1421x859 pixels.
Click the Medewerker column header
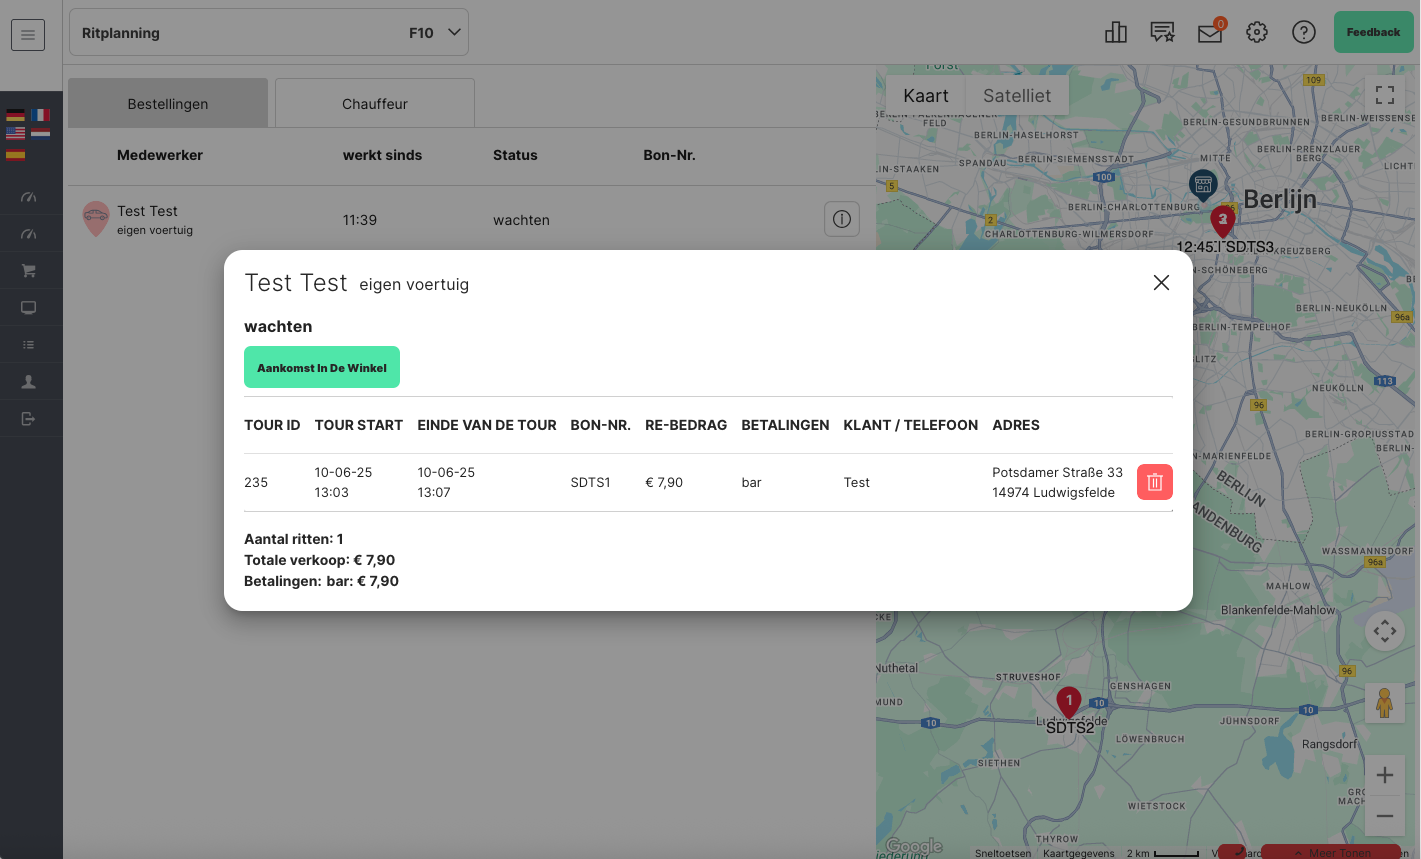[160, 155]
